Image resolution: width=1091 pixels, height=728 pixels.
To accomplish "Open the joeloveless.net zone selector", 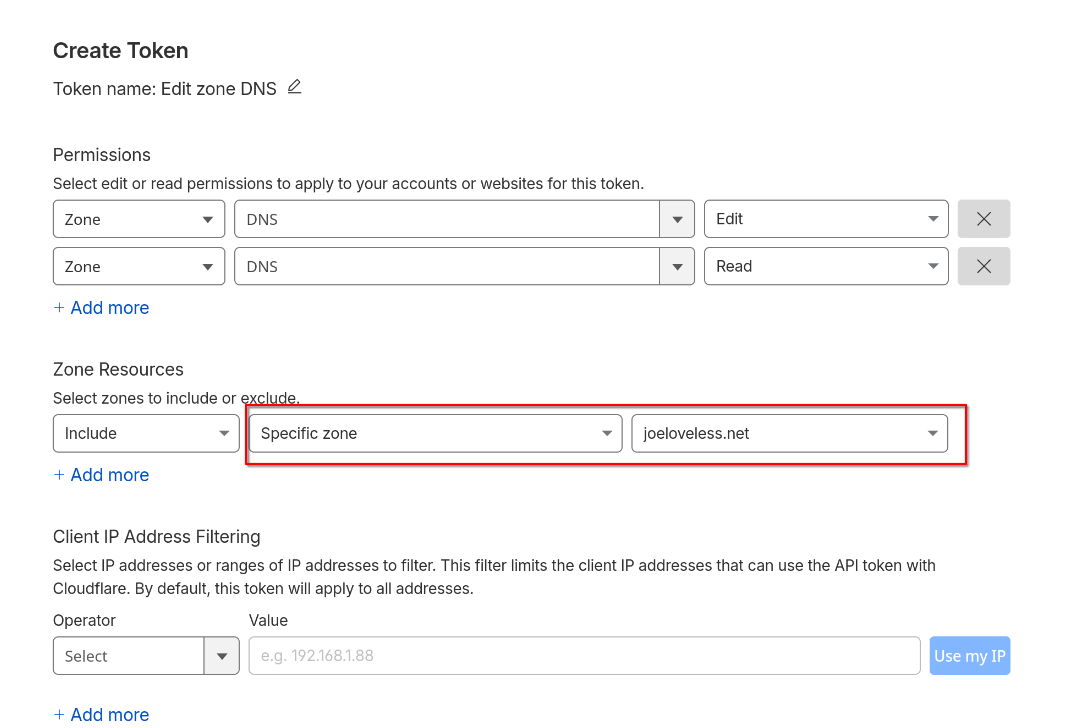I will tap(789, 433).
